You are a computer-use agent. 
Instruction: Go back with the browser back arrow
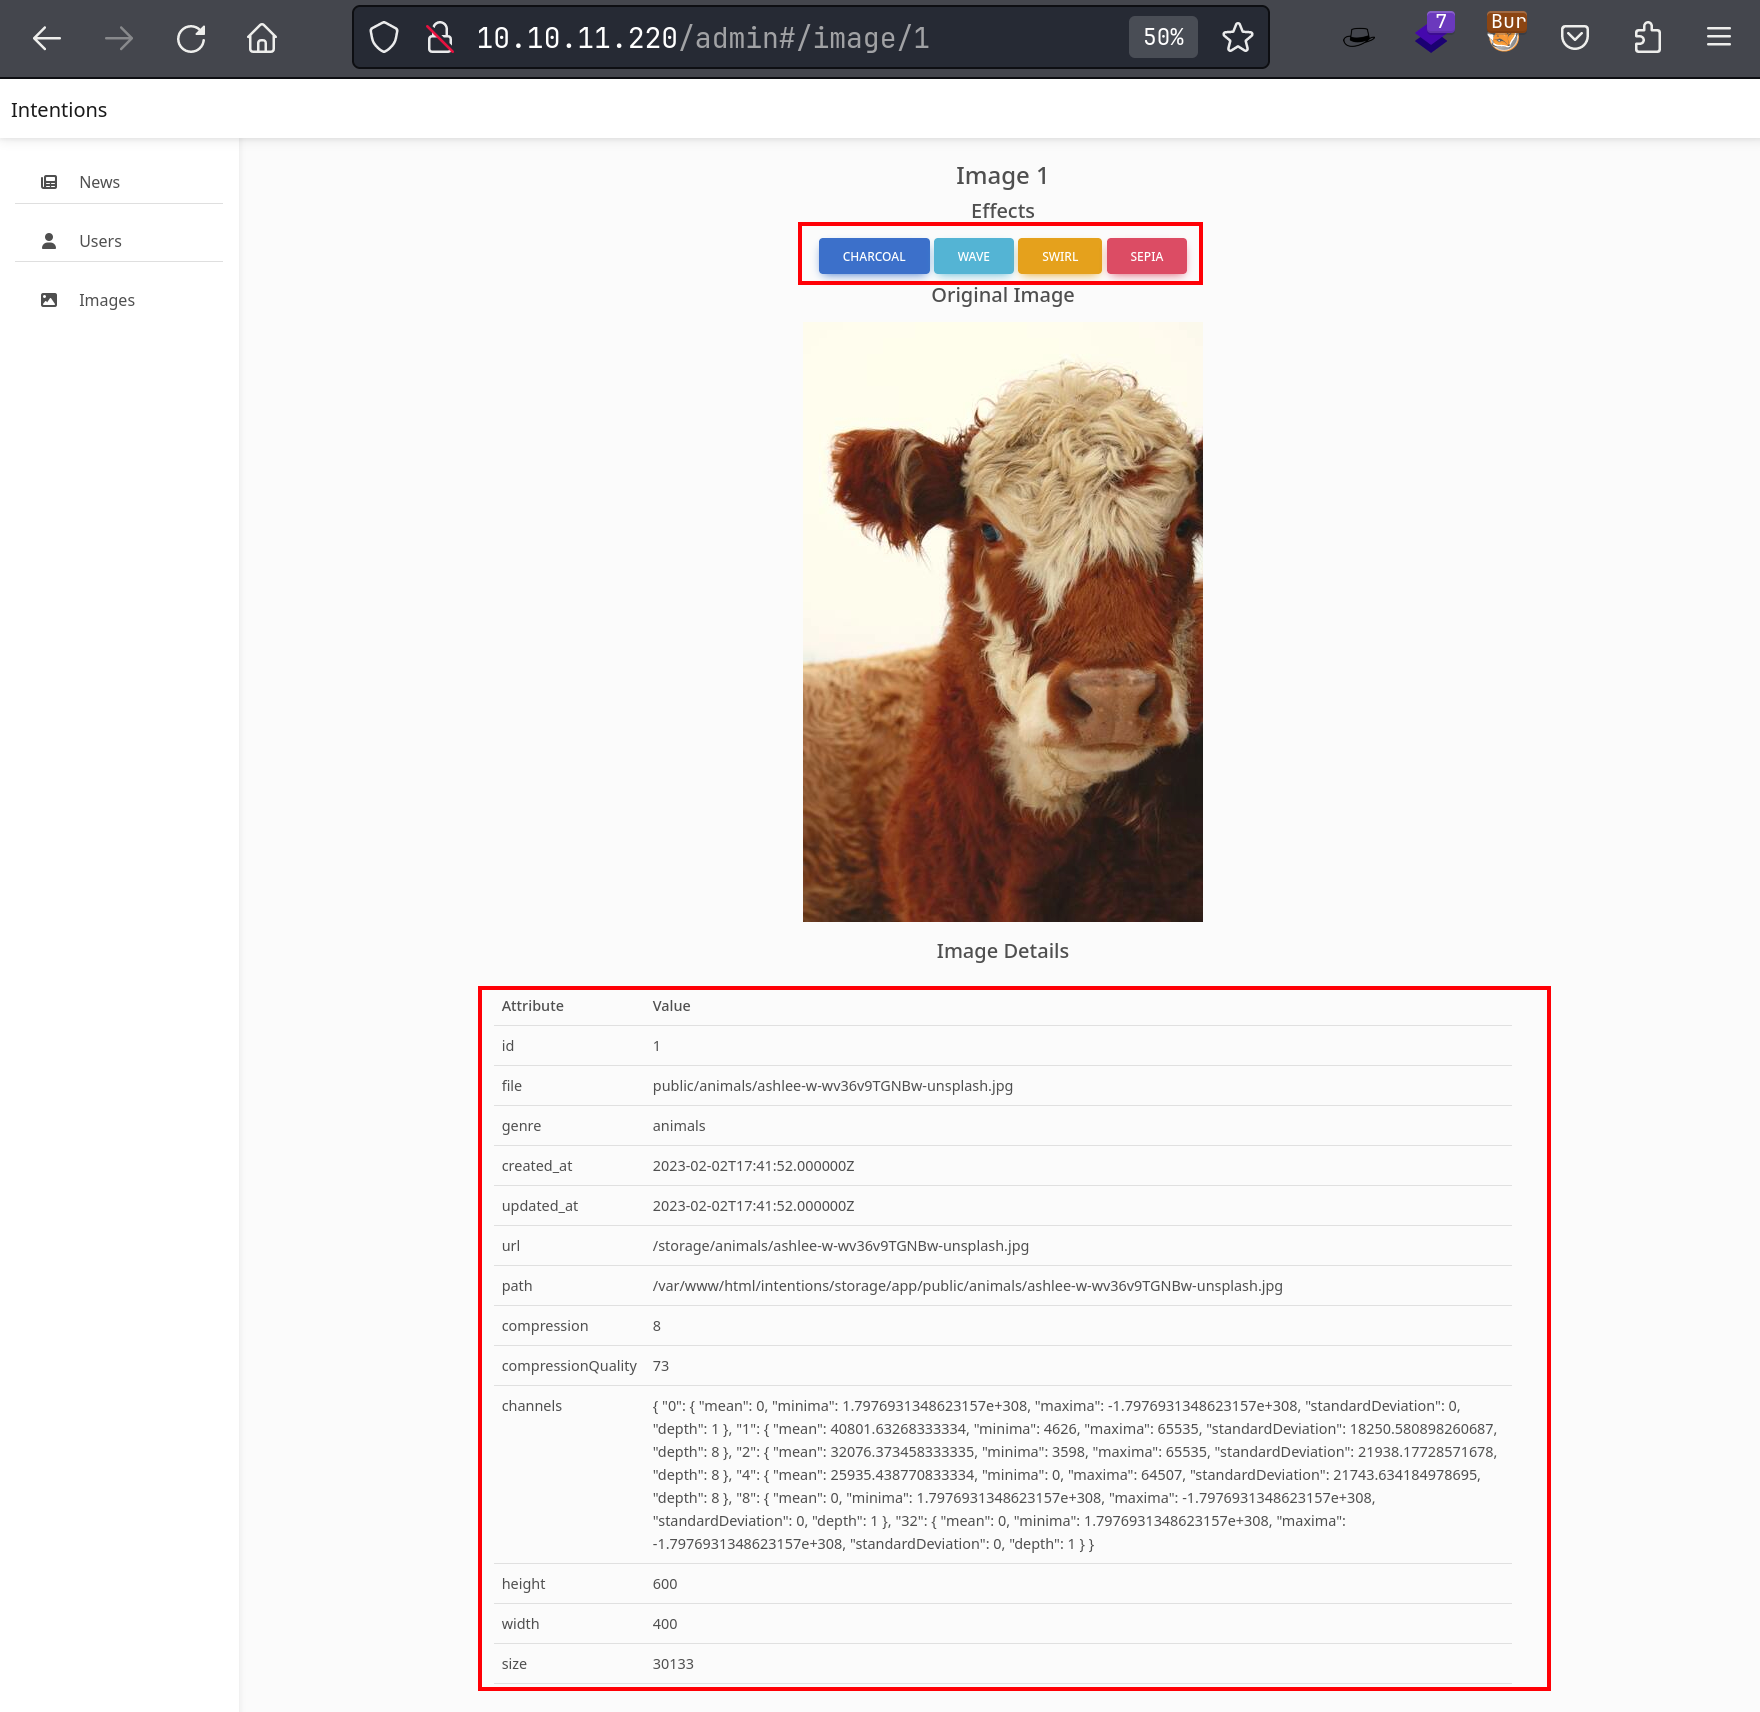coord(47,38)
